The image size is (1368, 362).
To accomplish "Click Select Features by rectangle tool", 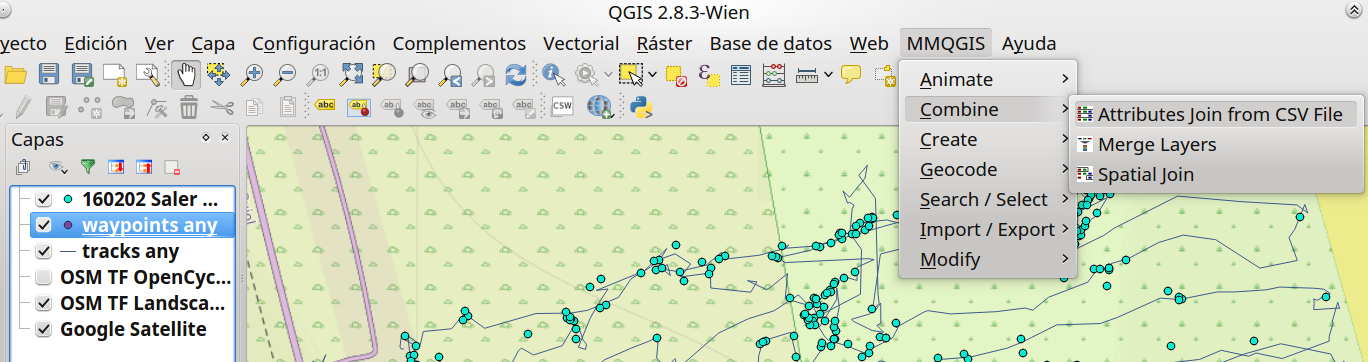I will tap(630, 74).
